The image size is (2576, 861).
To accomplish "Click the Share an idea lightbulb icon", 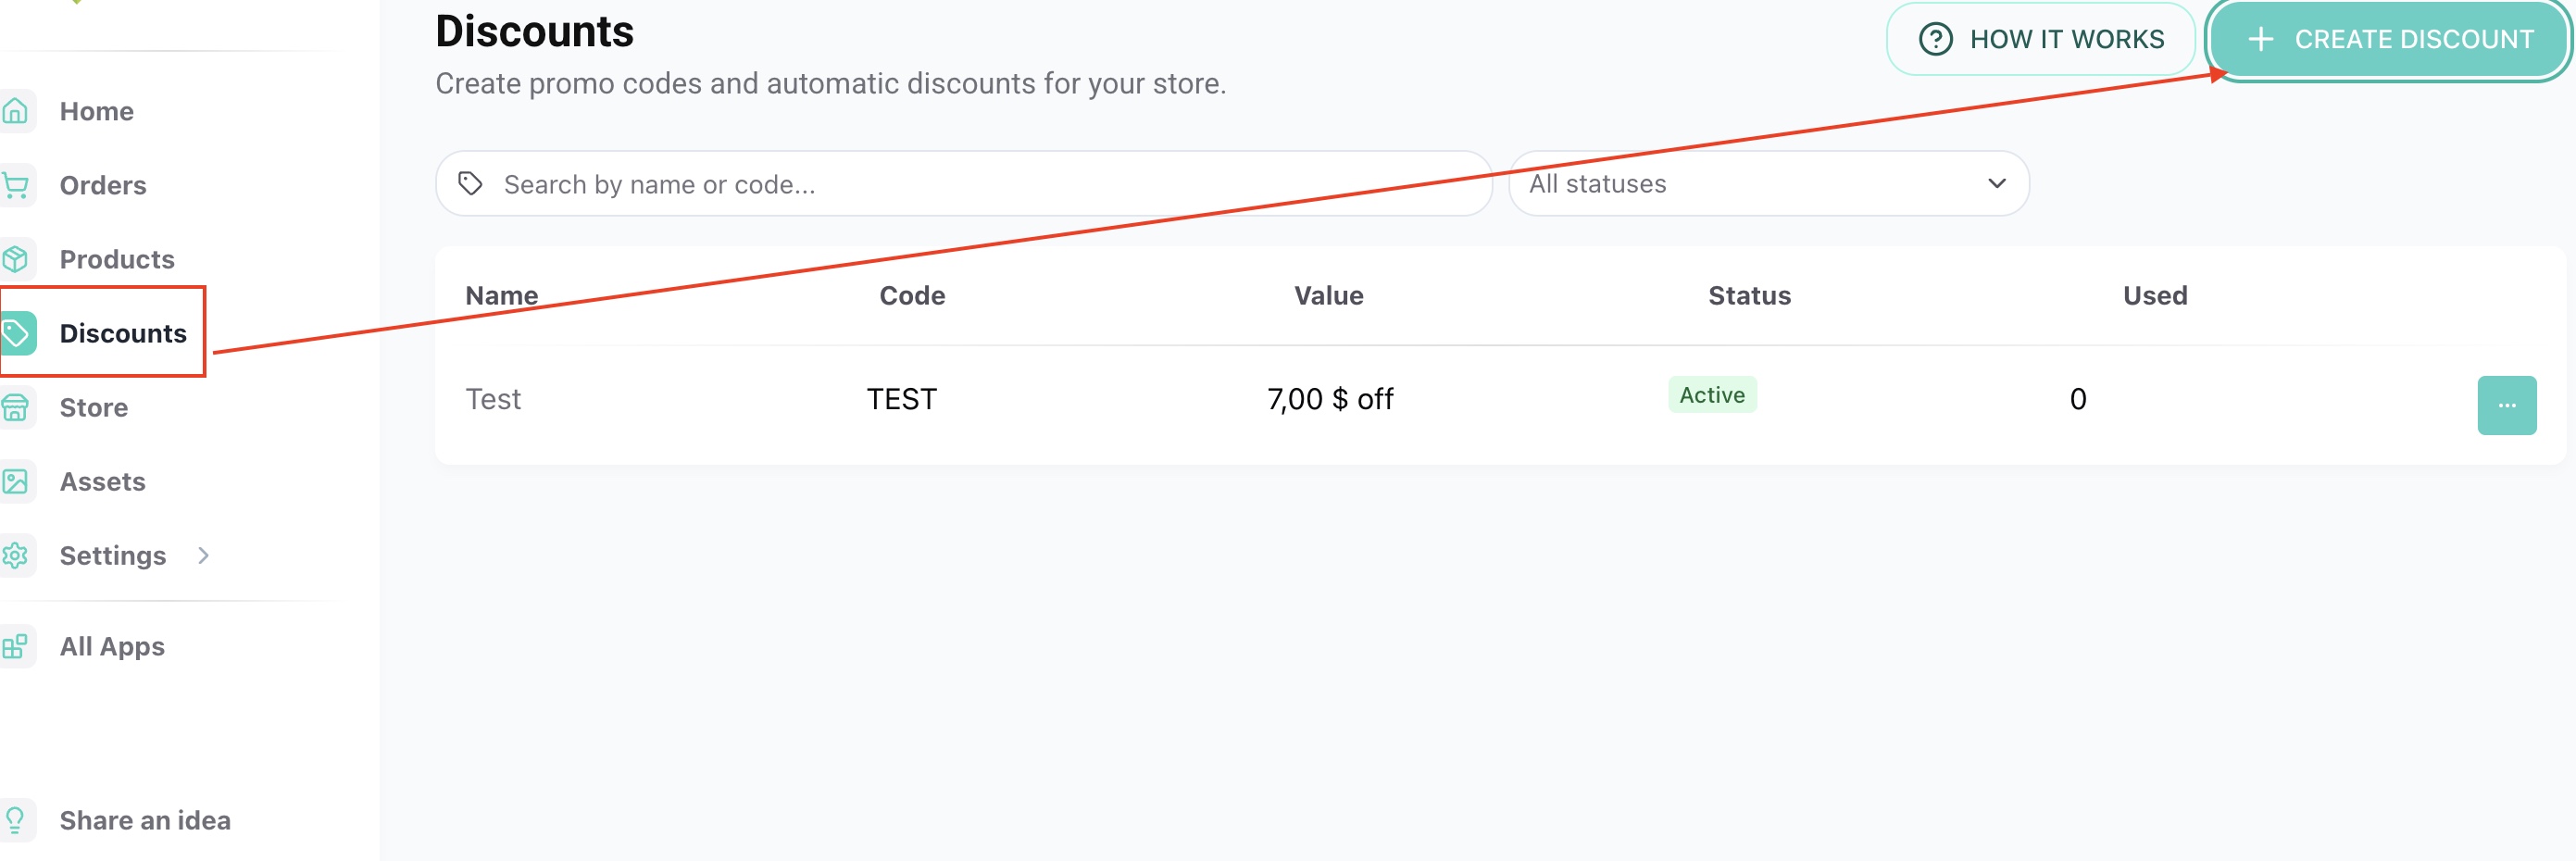I will click(16, 820).
